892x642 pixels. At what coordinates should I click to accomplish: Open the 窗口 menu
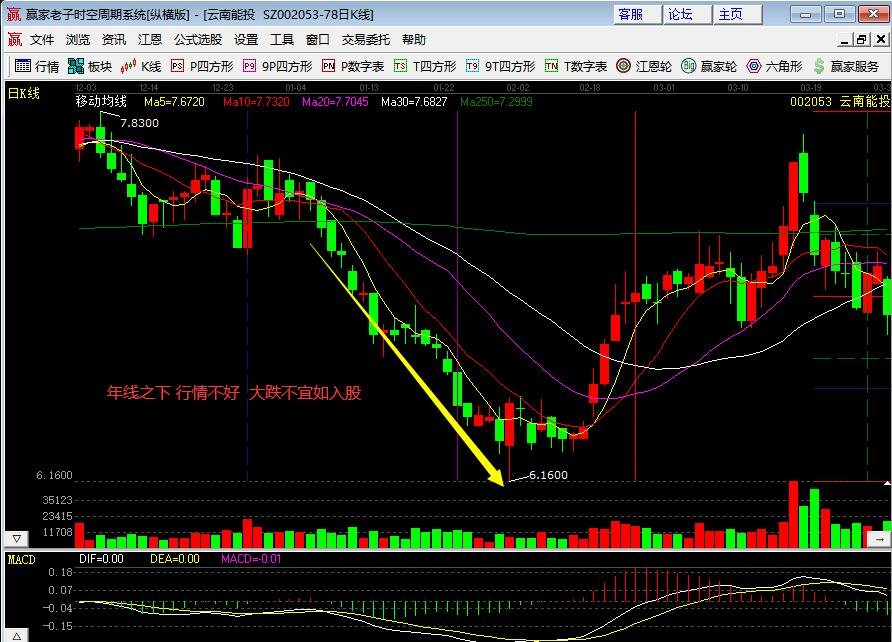[x=317, y=40]
